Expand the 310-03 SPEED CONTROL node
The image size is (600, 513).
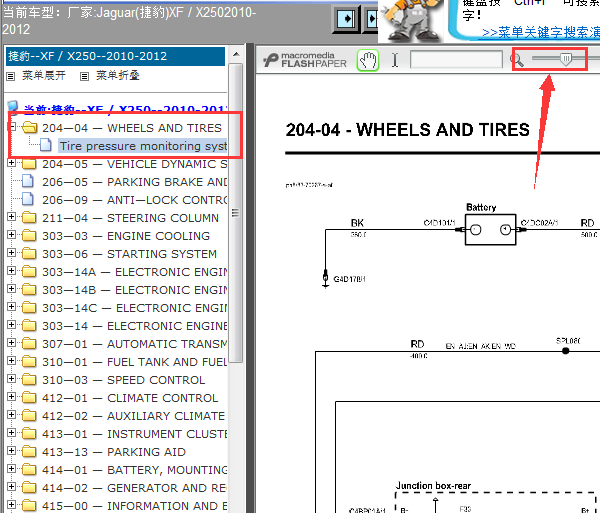point(12,378)
